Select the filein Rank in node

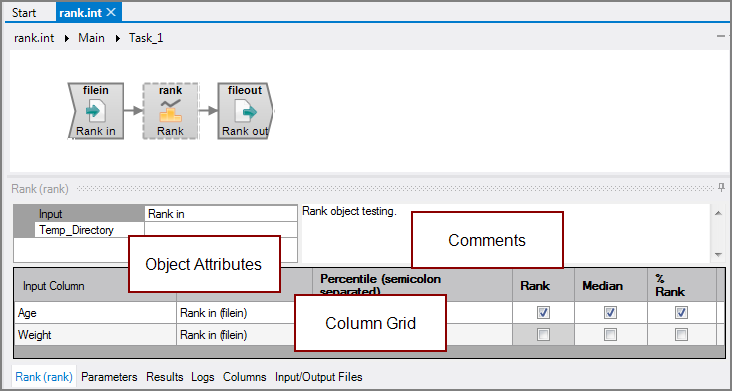point(96,111)
